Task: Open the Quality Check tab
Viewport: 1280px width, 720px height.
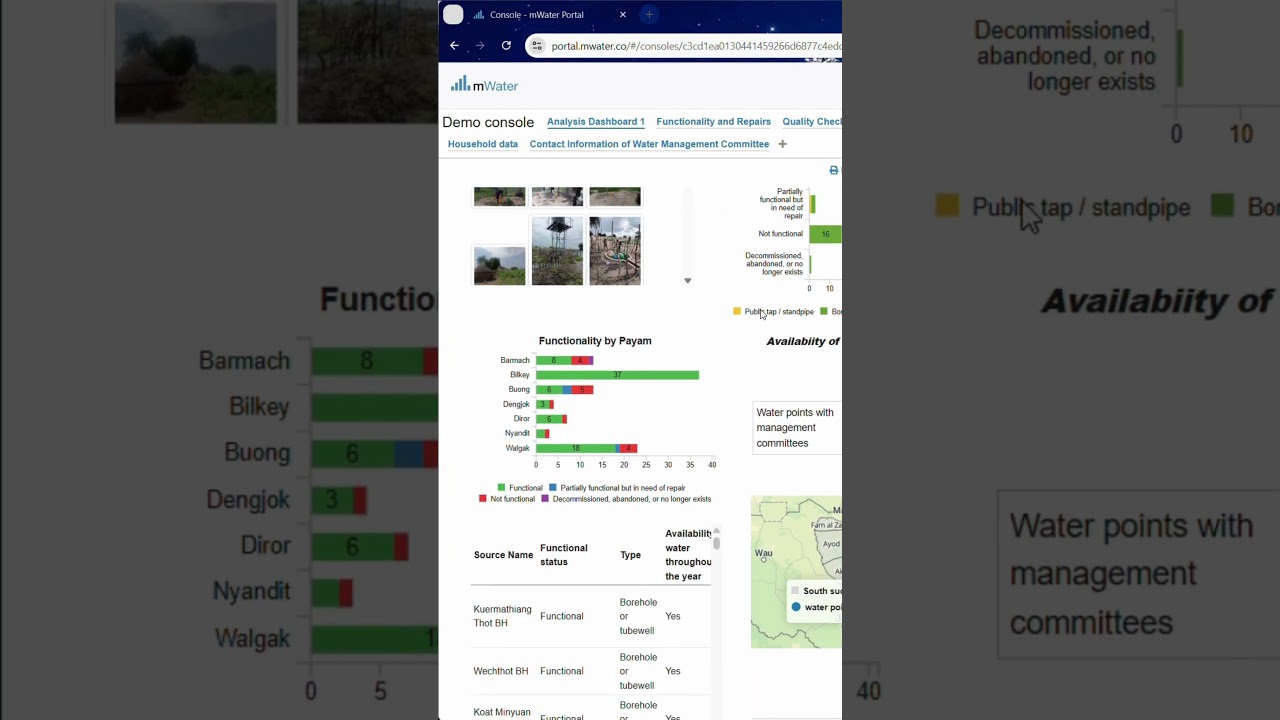Action: pyautogui.click(x=812, y=122)
